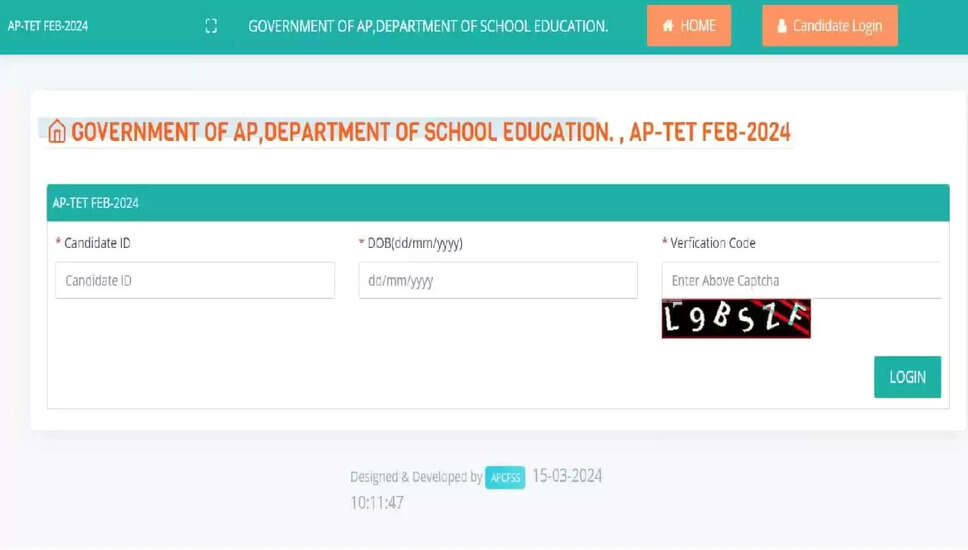Click the AP-TET FEB-2024 brand in top bar

click(48, 26)
